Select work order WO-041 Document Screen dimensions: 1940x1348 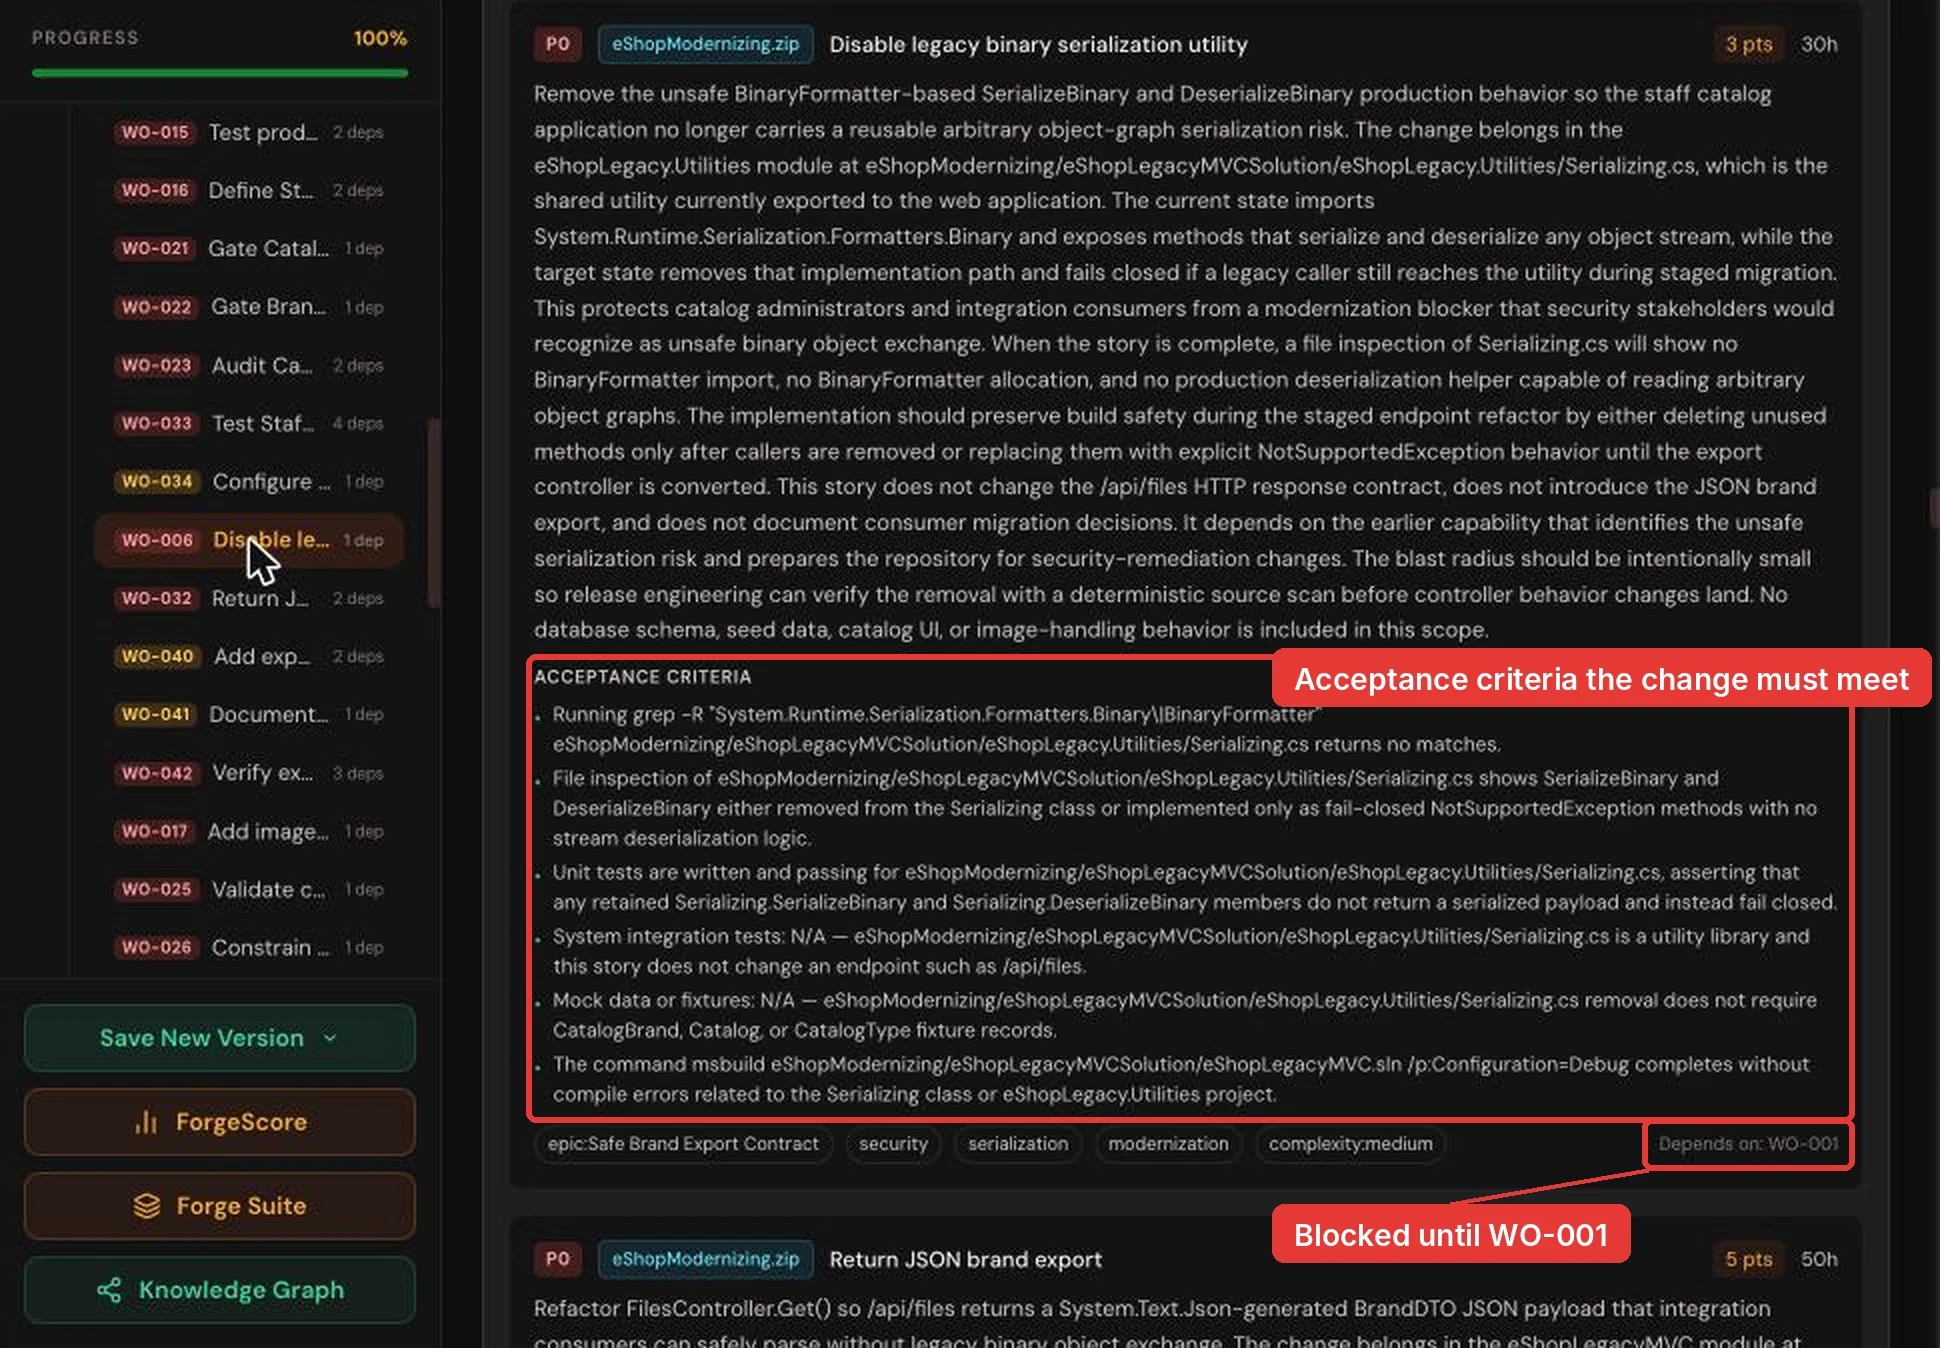(249, 714)
